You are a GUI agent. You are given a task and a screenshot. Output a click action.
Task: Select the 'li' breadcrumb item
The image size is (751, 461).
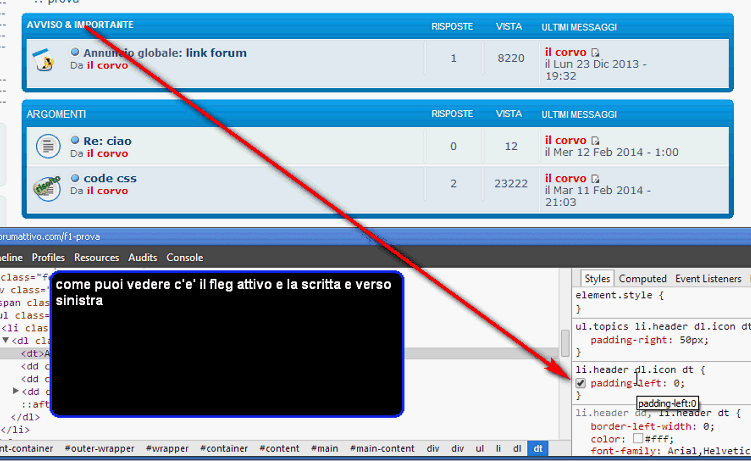click(x=498, y=449)
